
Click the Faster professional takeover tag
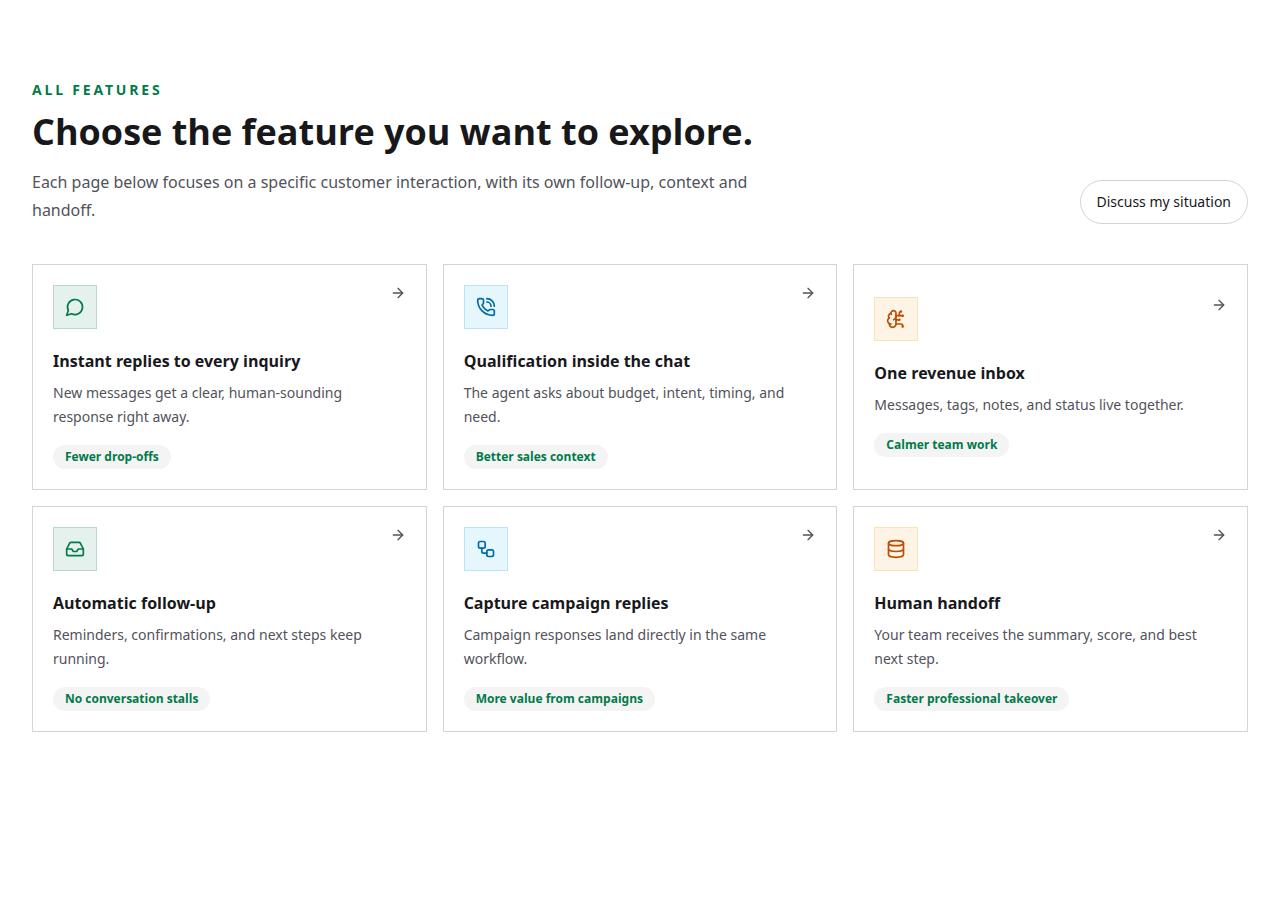(x=971, y=699)
